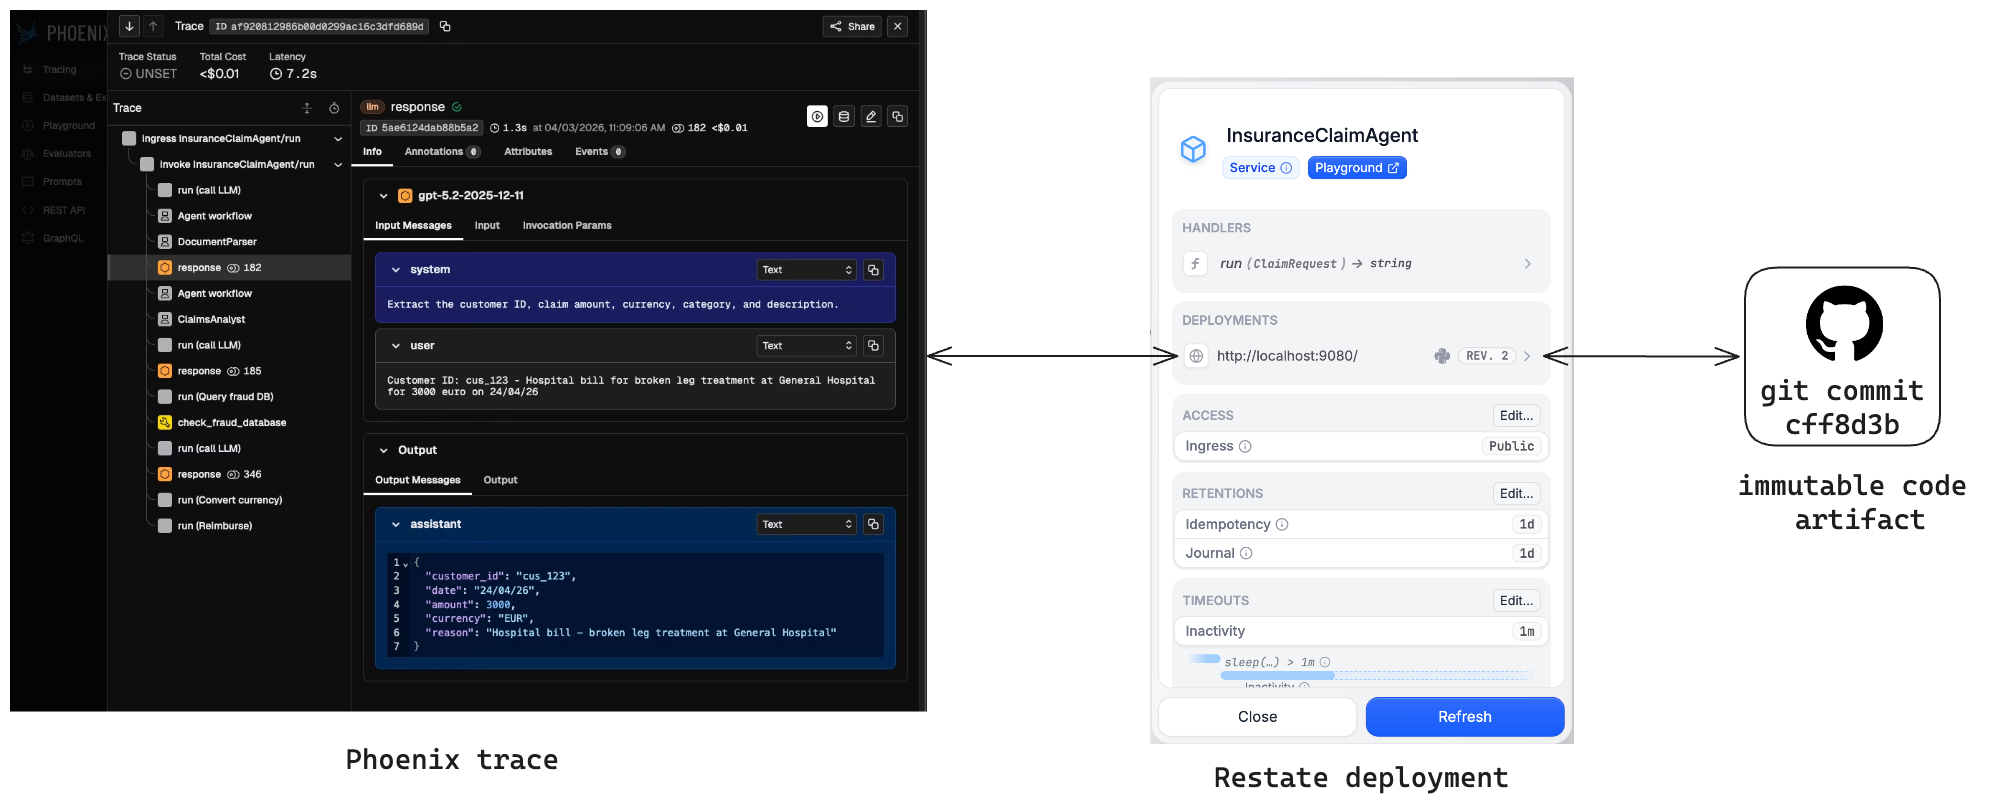1993x804 pixels.
Task: Toggle span timing icon in Trace header
Action: [x=334, y=108]
